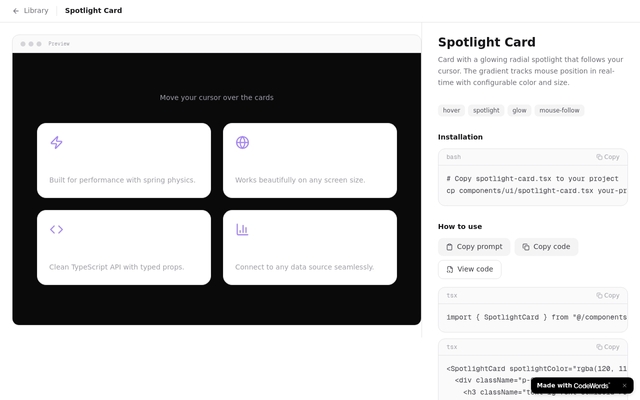Click the clipboard icon in Copy prompt
This screenshot has height=400, width=640.
point(449,247)
